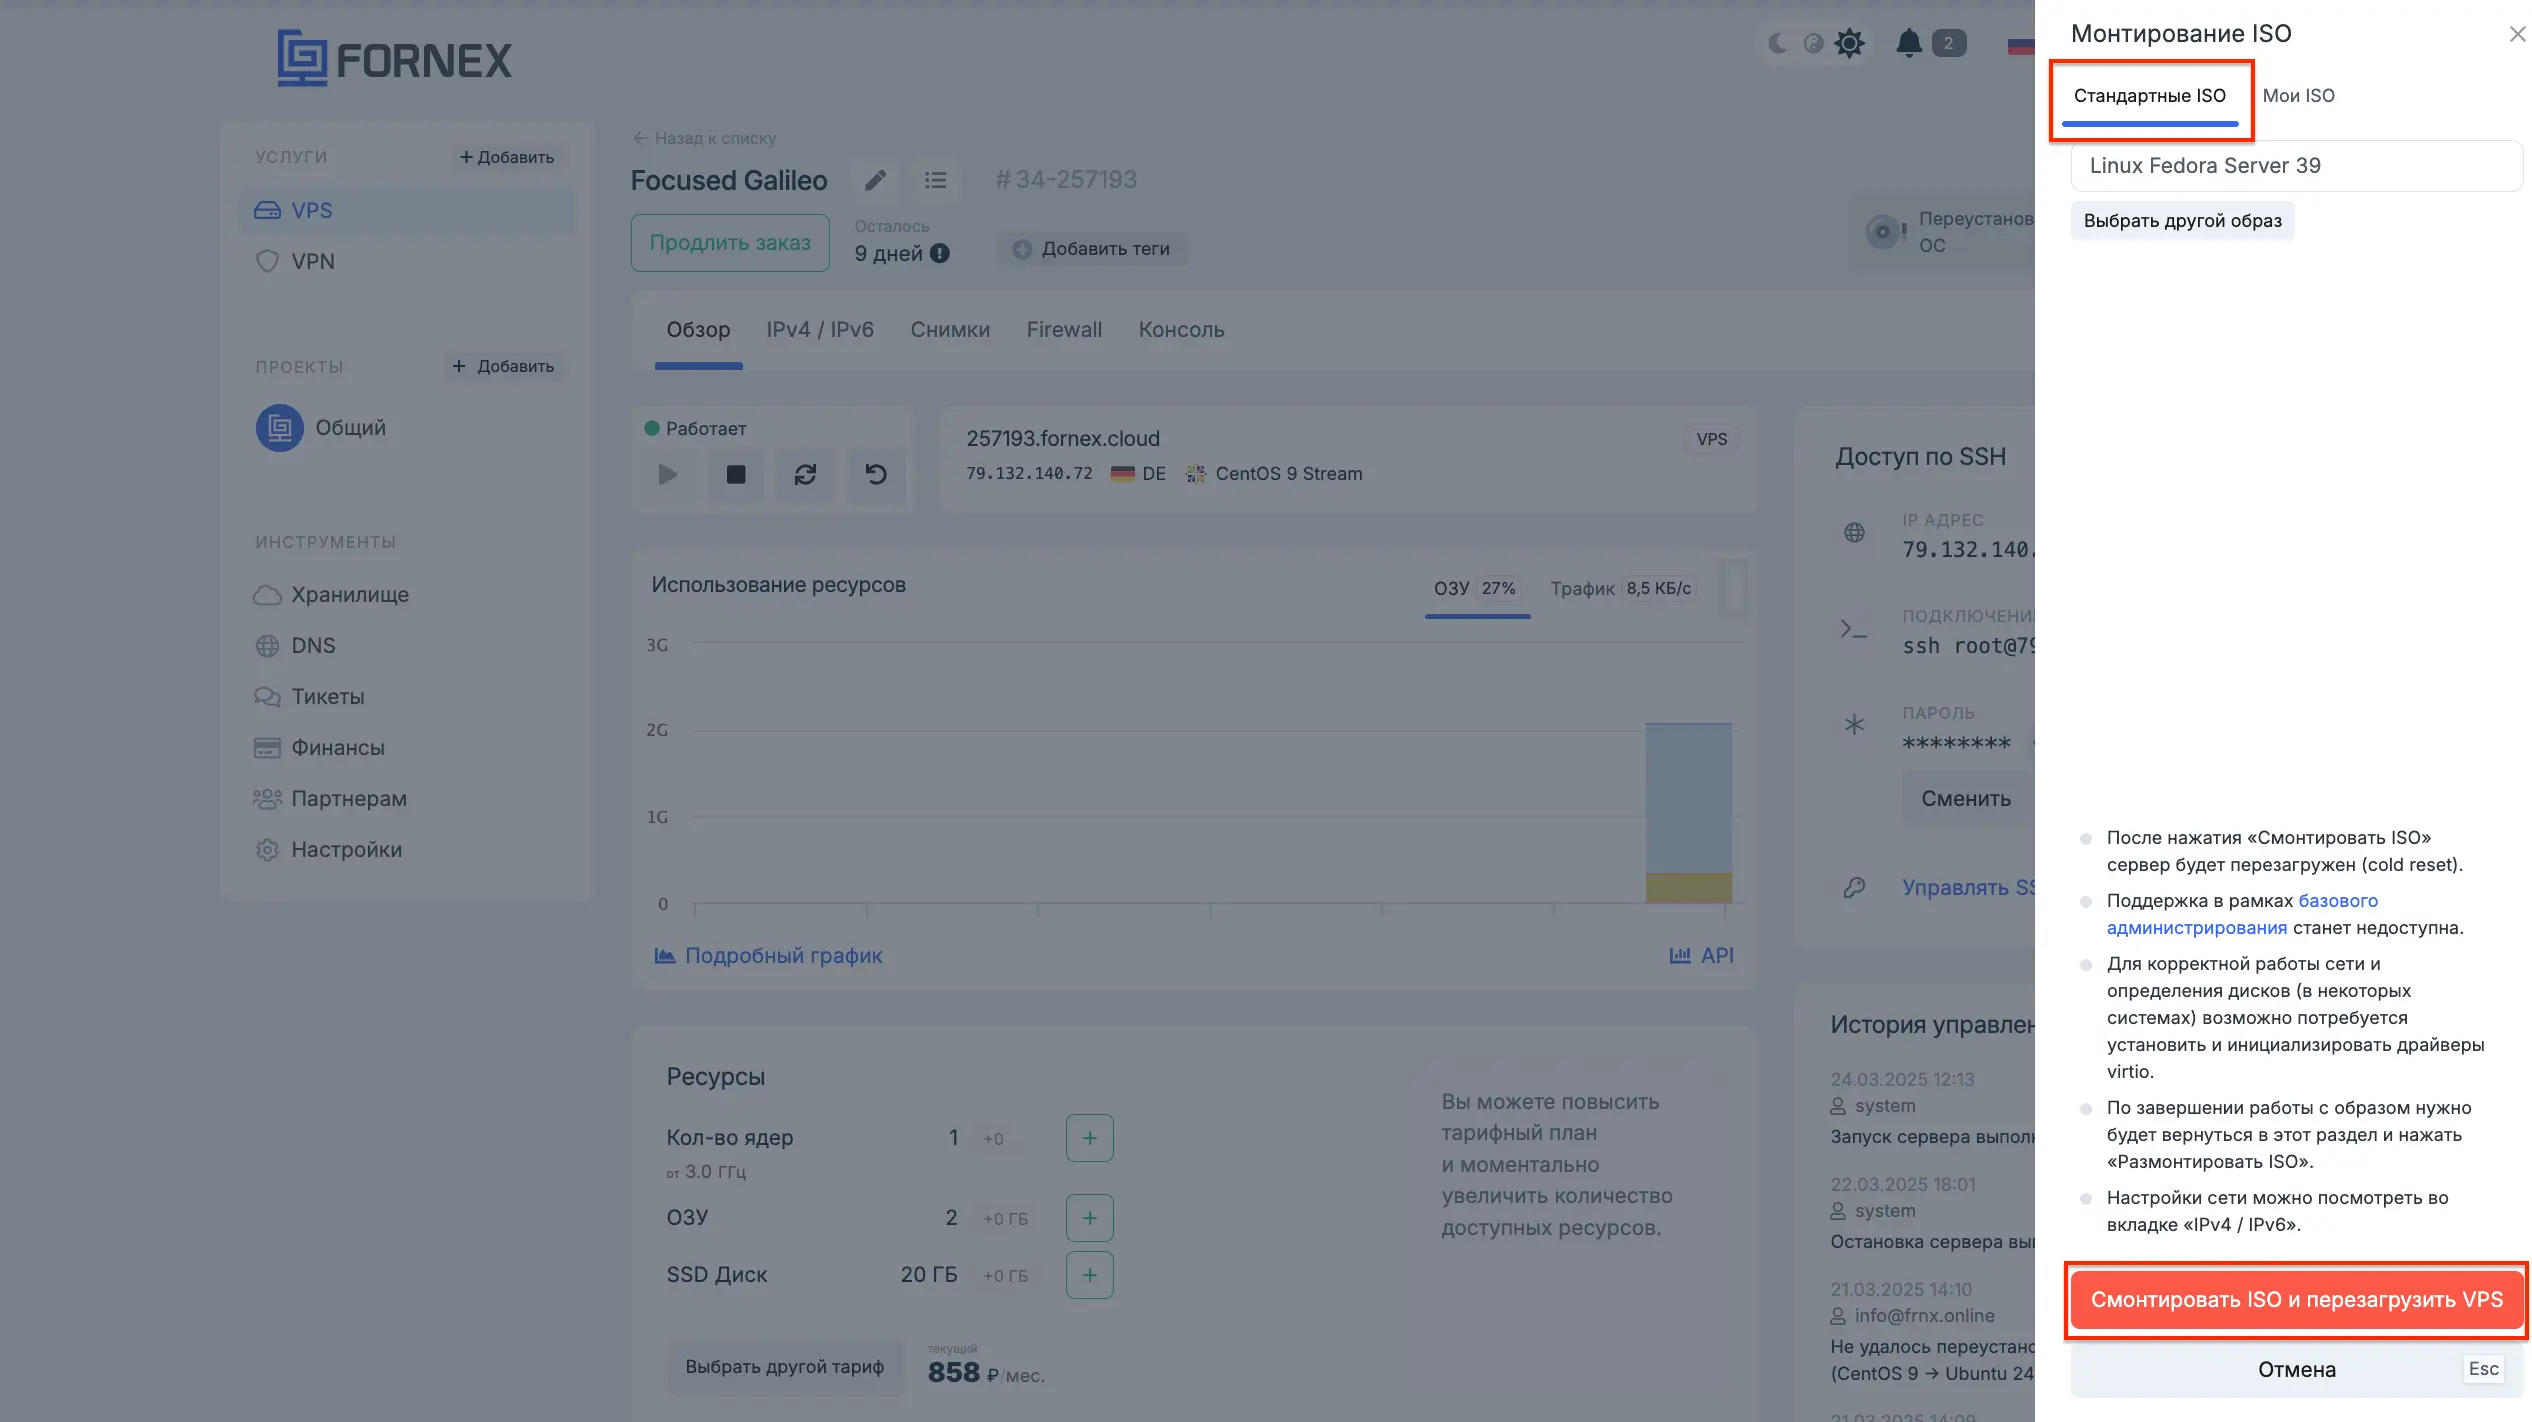Image resolution: width=2532 pixels, height=1422 pixels.
Task: Switch to the IPv4 / IPv6 tab
Action: click(x=820, y=330)
